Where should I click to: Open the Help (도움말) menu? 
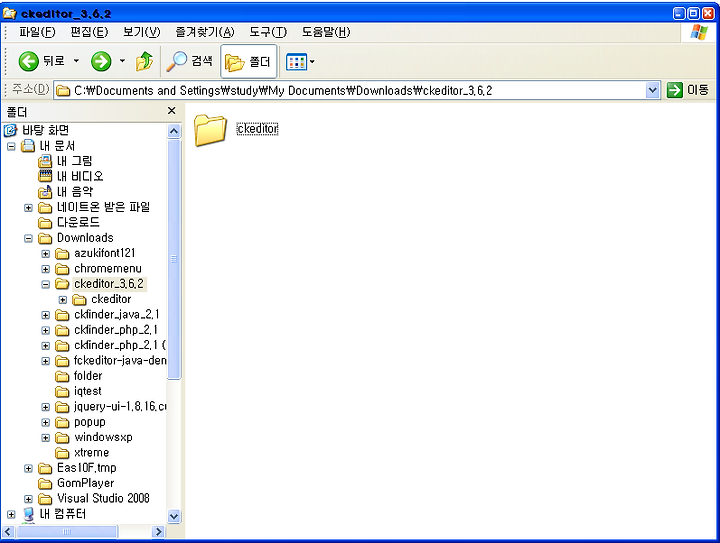point(326,32)
